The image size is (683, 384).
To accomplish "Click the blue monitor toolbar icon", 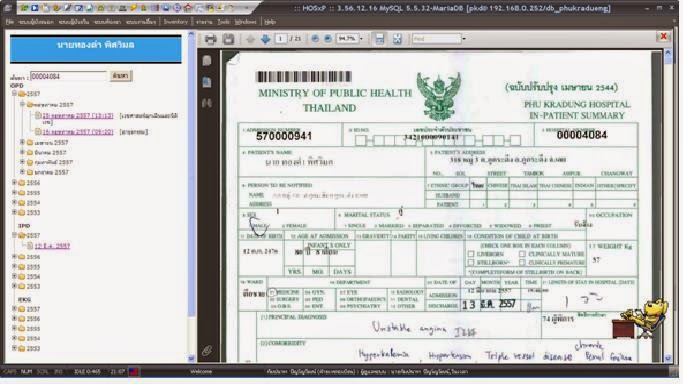I will tap(166, 8).
